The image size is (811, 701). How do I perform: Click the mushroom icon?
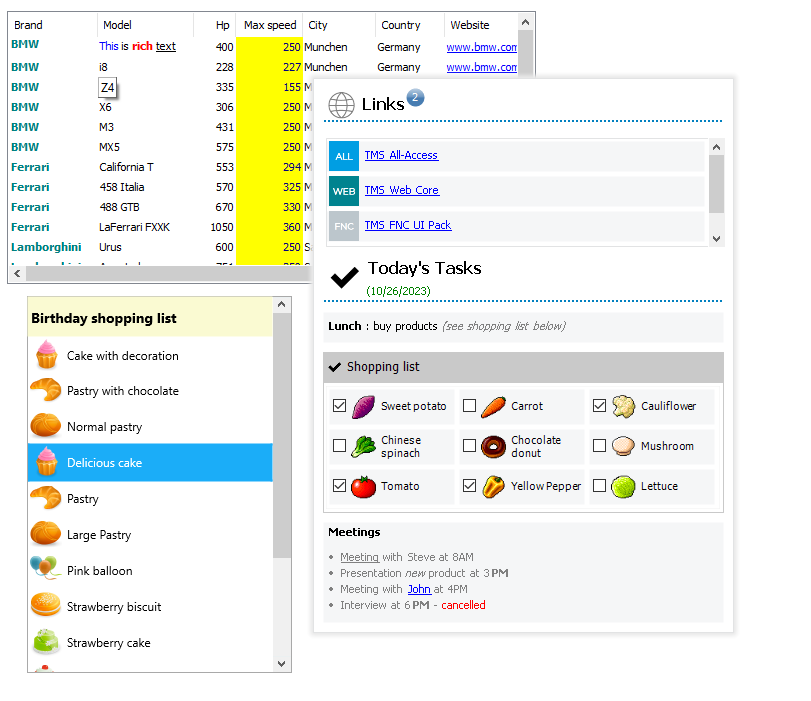tap(623, 446)
